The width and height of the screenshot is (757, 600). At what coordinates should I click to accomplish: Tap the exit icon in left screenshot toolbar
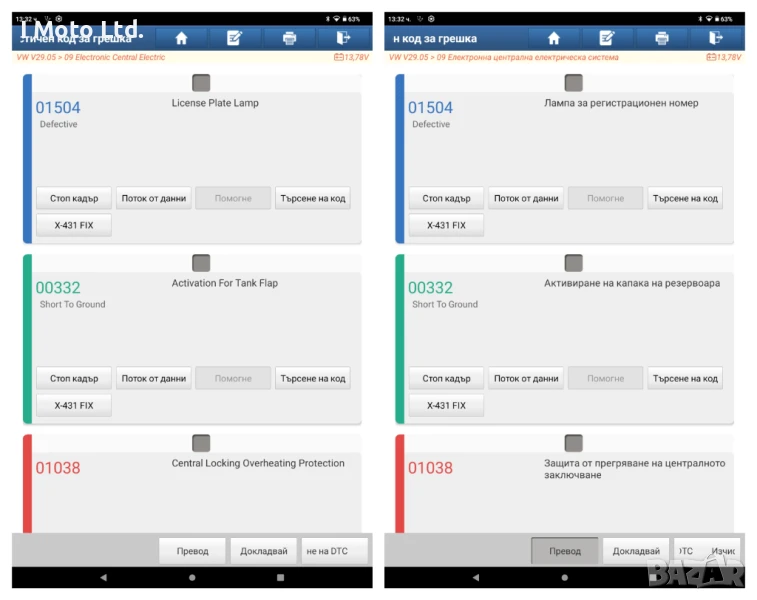pos(343,38)
